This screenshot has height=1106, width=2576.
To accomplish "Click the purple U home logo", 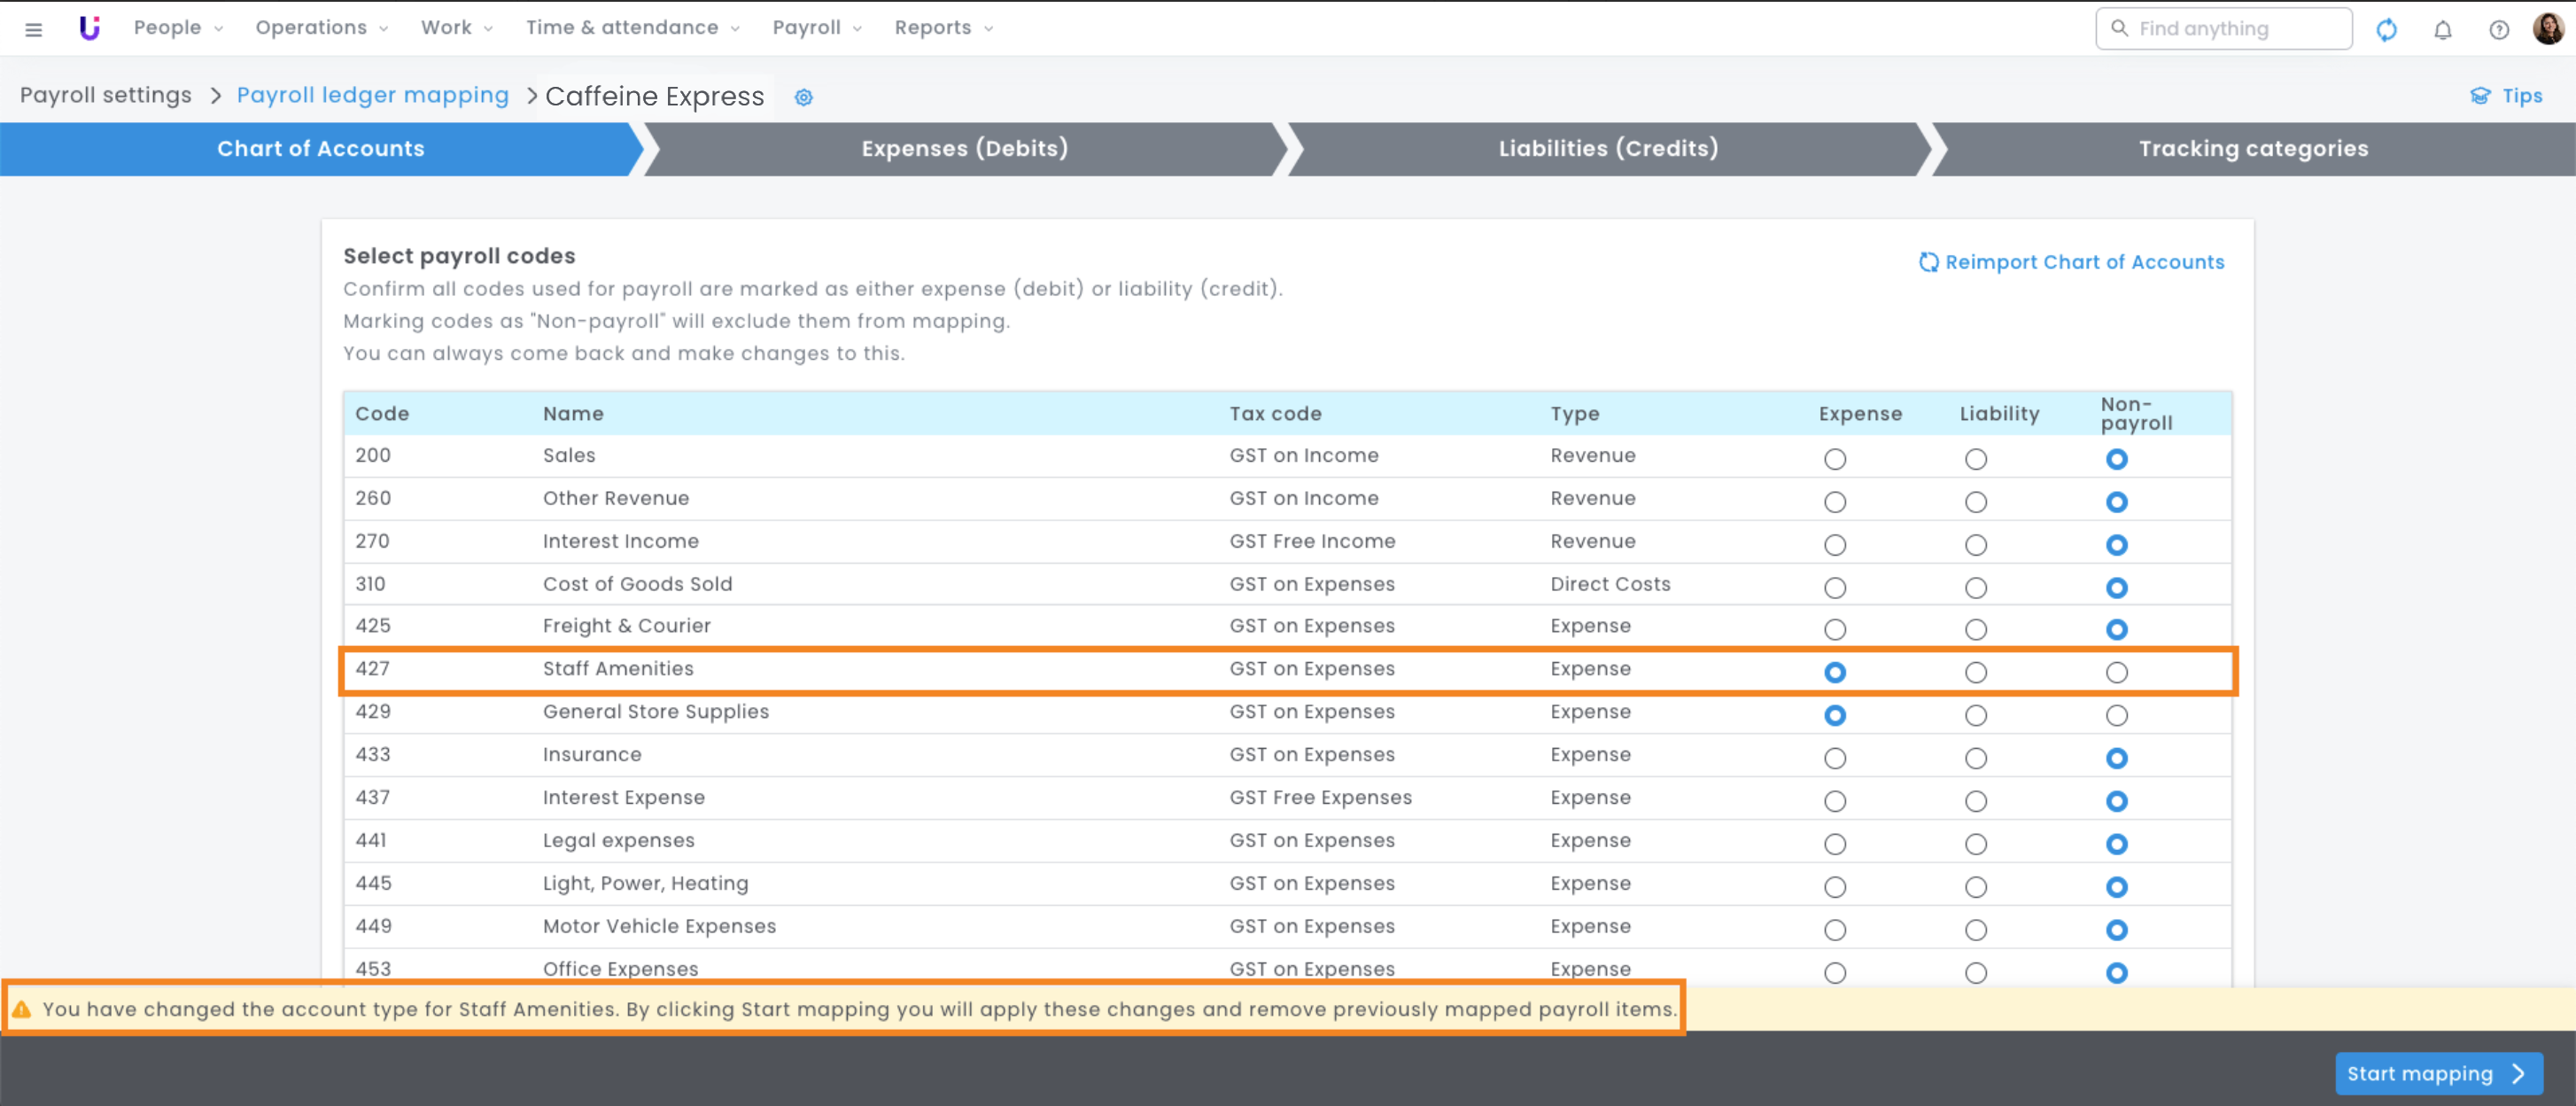I will [90, 28].
